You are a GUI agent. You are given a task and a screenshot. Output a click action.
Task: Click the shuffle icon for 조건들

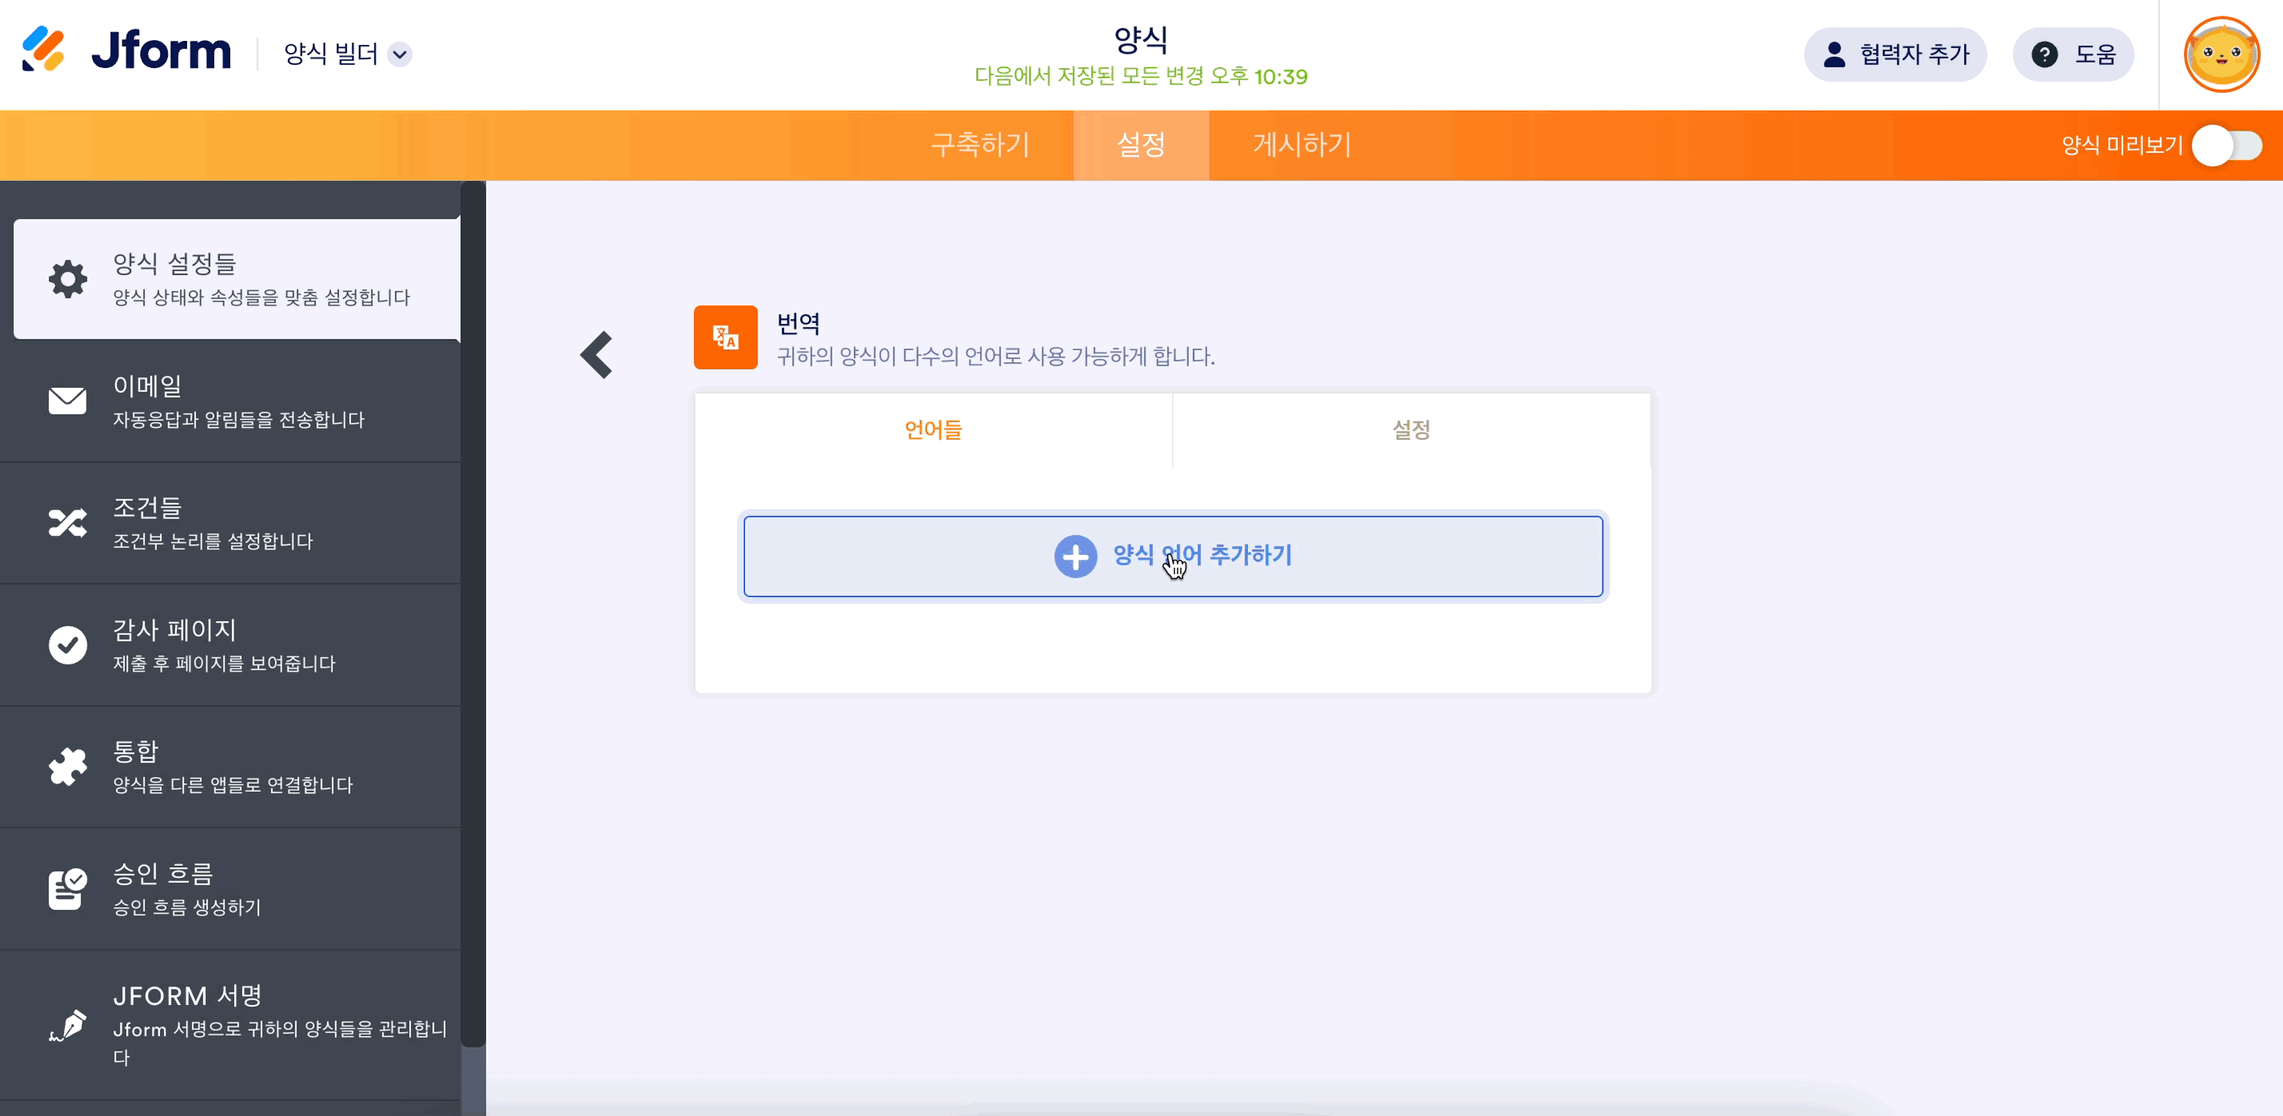[x=68, y=523]
